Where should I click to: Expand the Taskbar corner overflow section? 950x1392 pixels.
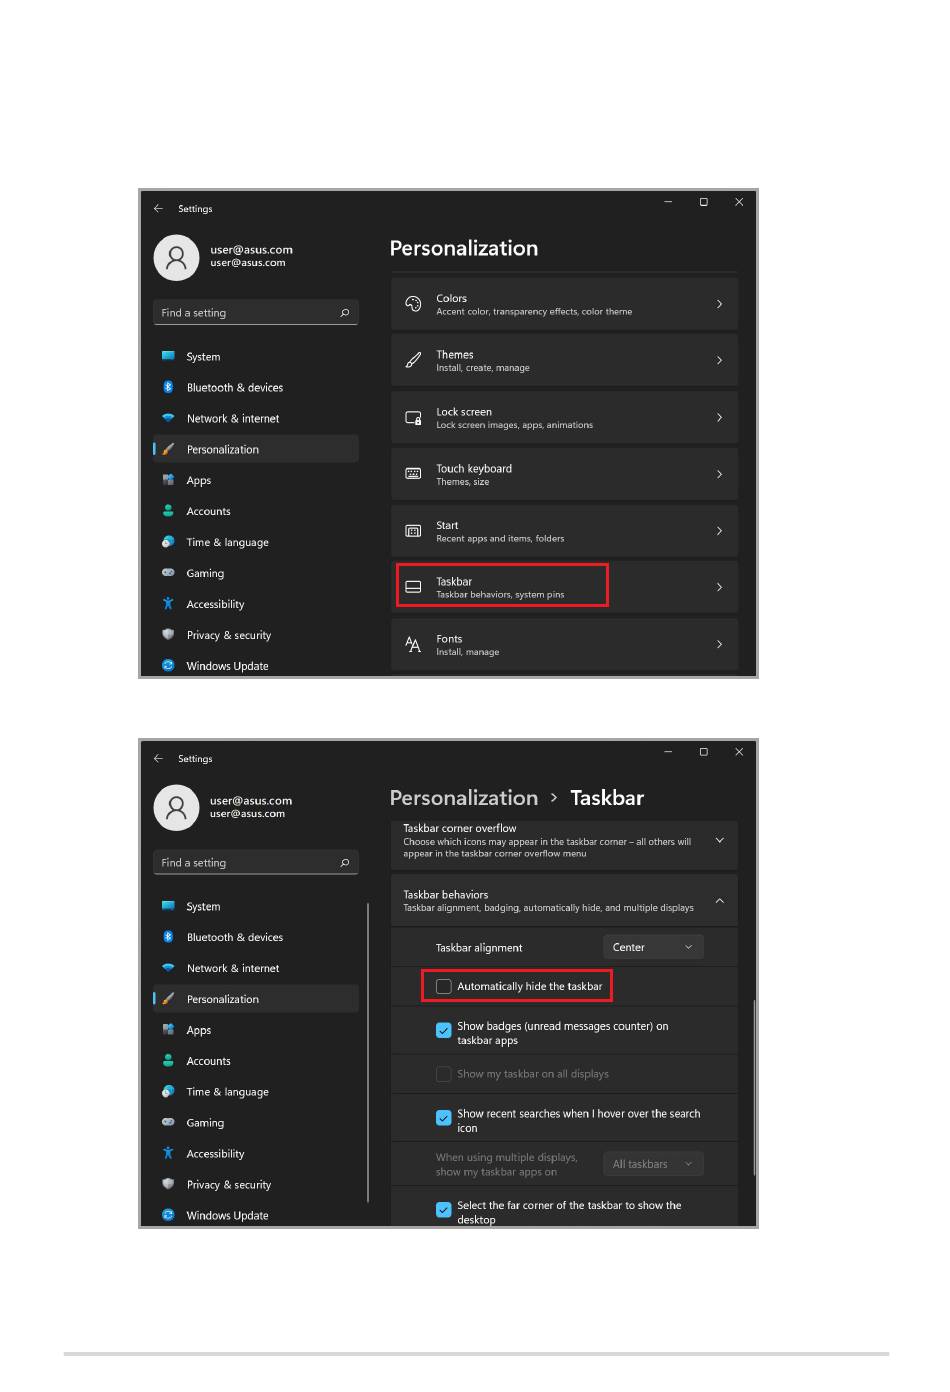tap(719, 841)
